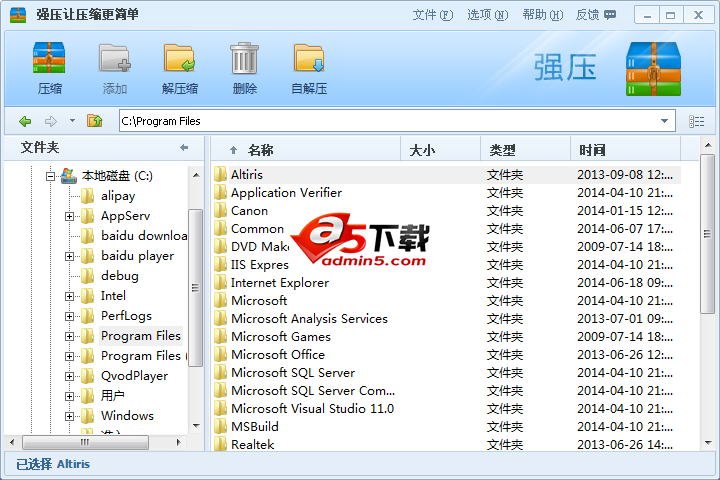Click the tree horizontal scroll right arrow
Image resolution: width=720 pixels, height=480 pixels.
tap(179, 442)
